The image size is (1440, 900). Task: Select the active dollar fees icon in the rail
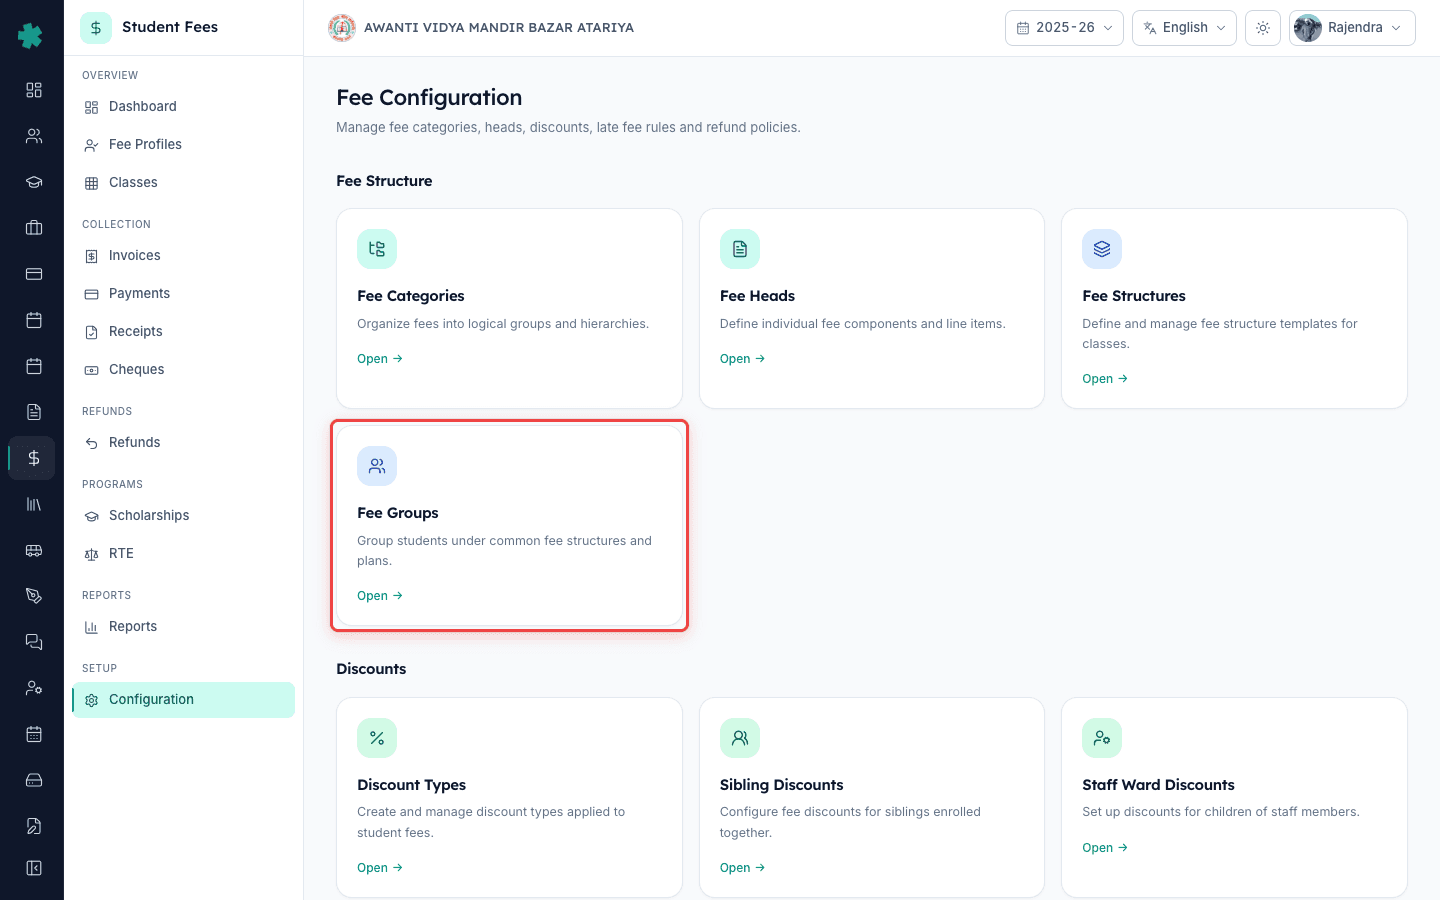pyautogui.click(x=34, y=458)
